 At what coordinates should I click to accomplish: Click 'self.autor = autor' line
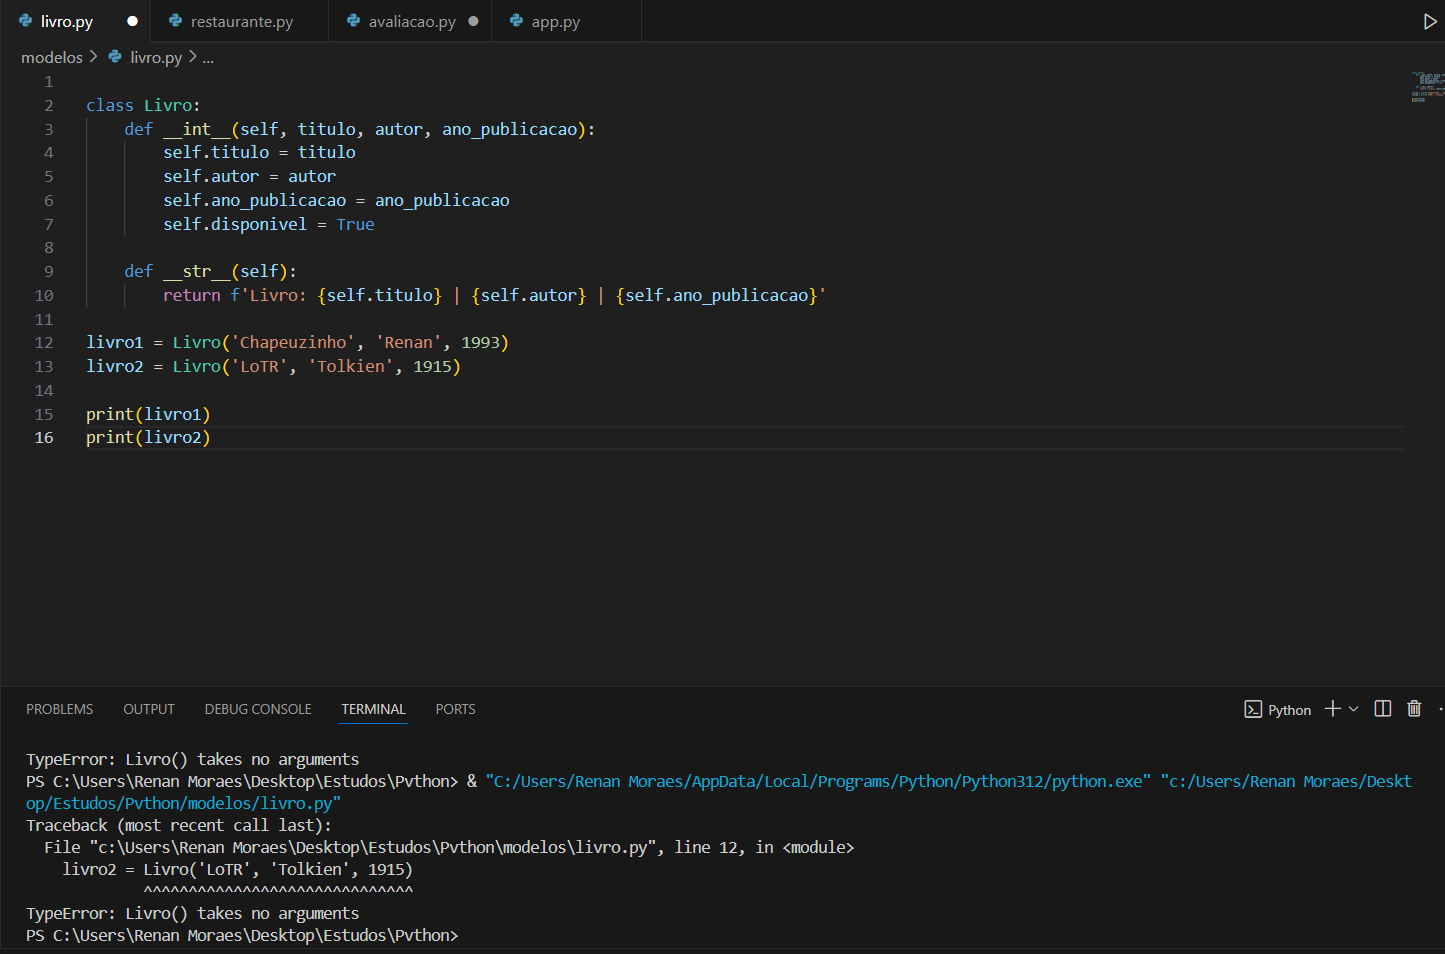pos(250,176)
